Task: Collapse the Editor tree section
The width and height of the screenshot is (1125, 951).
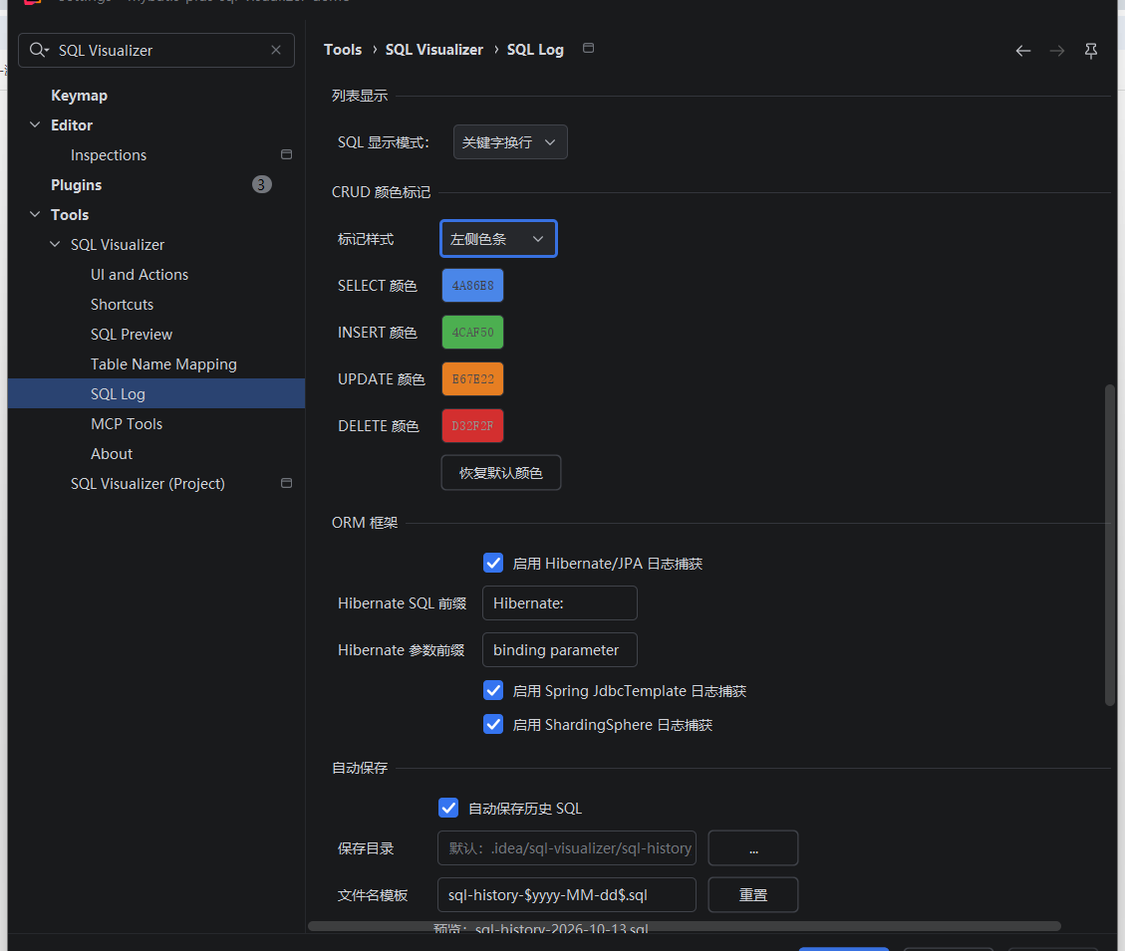Action: click(x=34, y=125)
